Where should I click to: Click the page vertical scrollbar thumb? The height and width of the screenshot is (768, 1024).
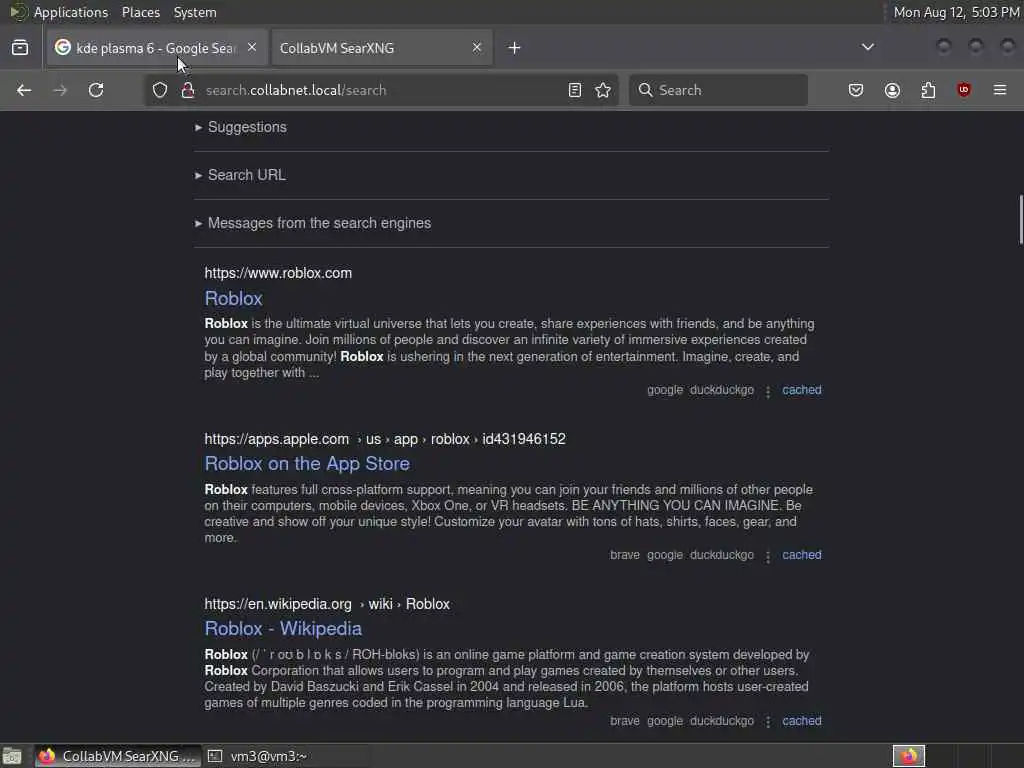coord(1020,219)
